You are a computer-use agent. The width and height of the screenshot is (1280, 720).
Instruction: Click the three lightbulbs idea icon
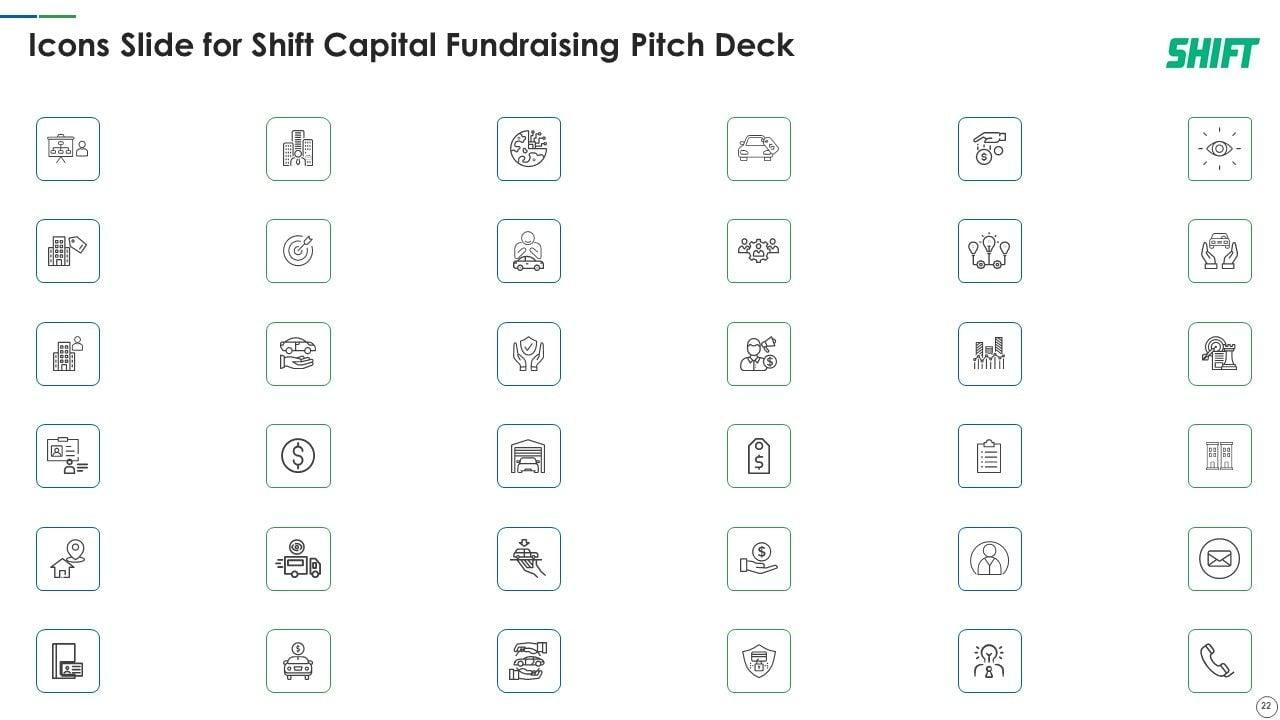989,251
